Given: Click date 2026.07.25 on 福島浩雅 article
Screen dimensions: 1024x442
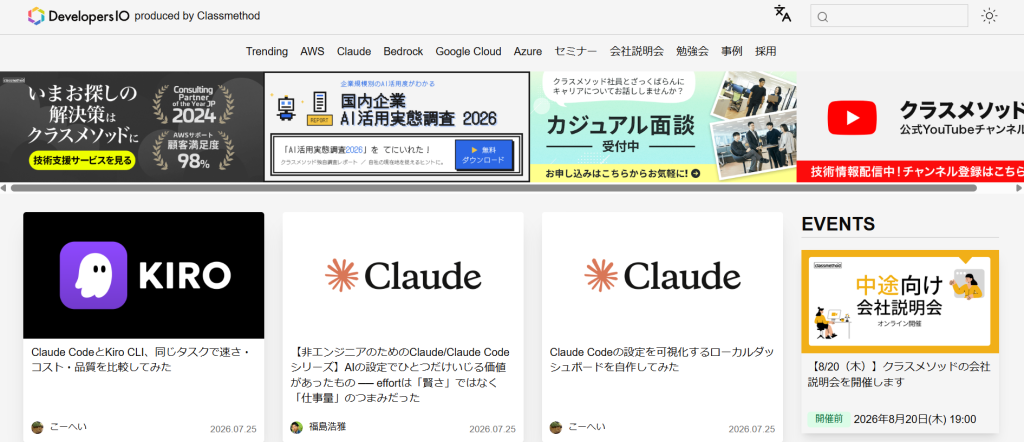Looking at the screenshot, I should [492, 429].
